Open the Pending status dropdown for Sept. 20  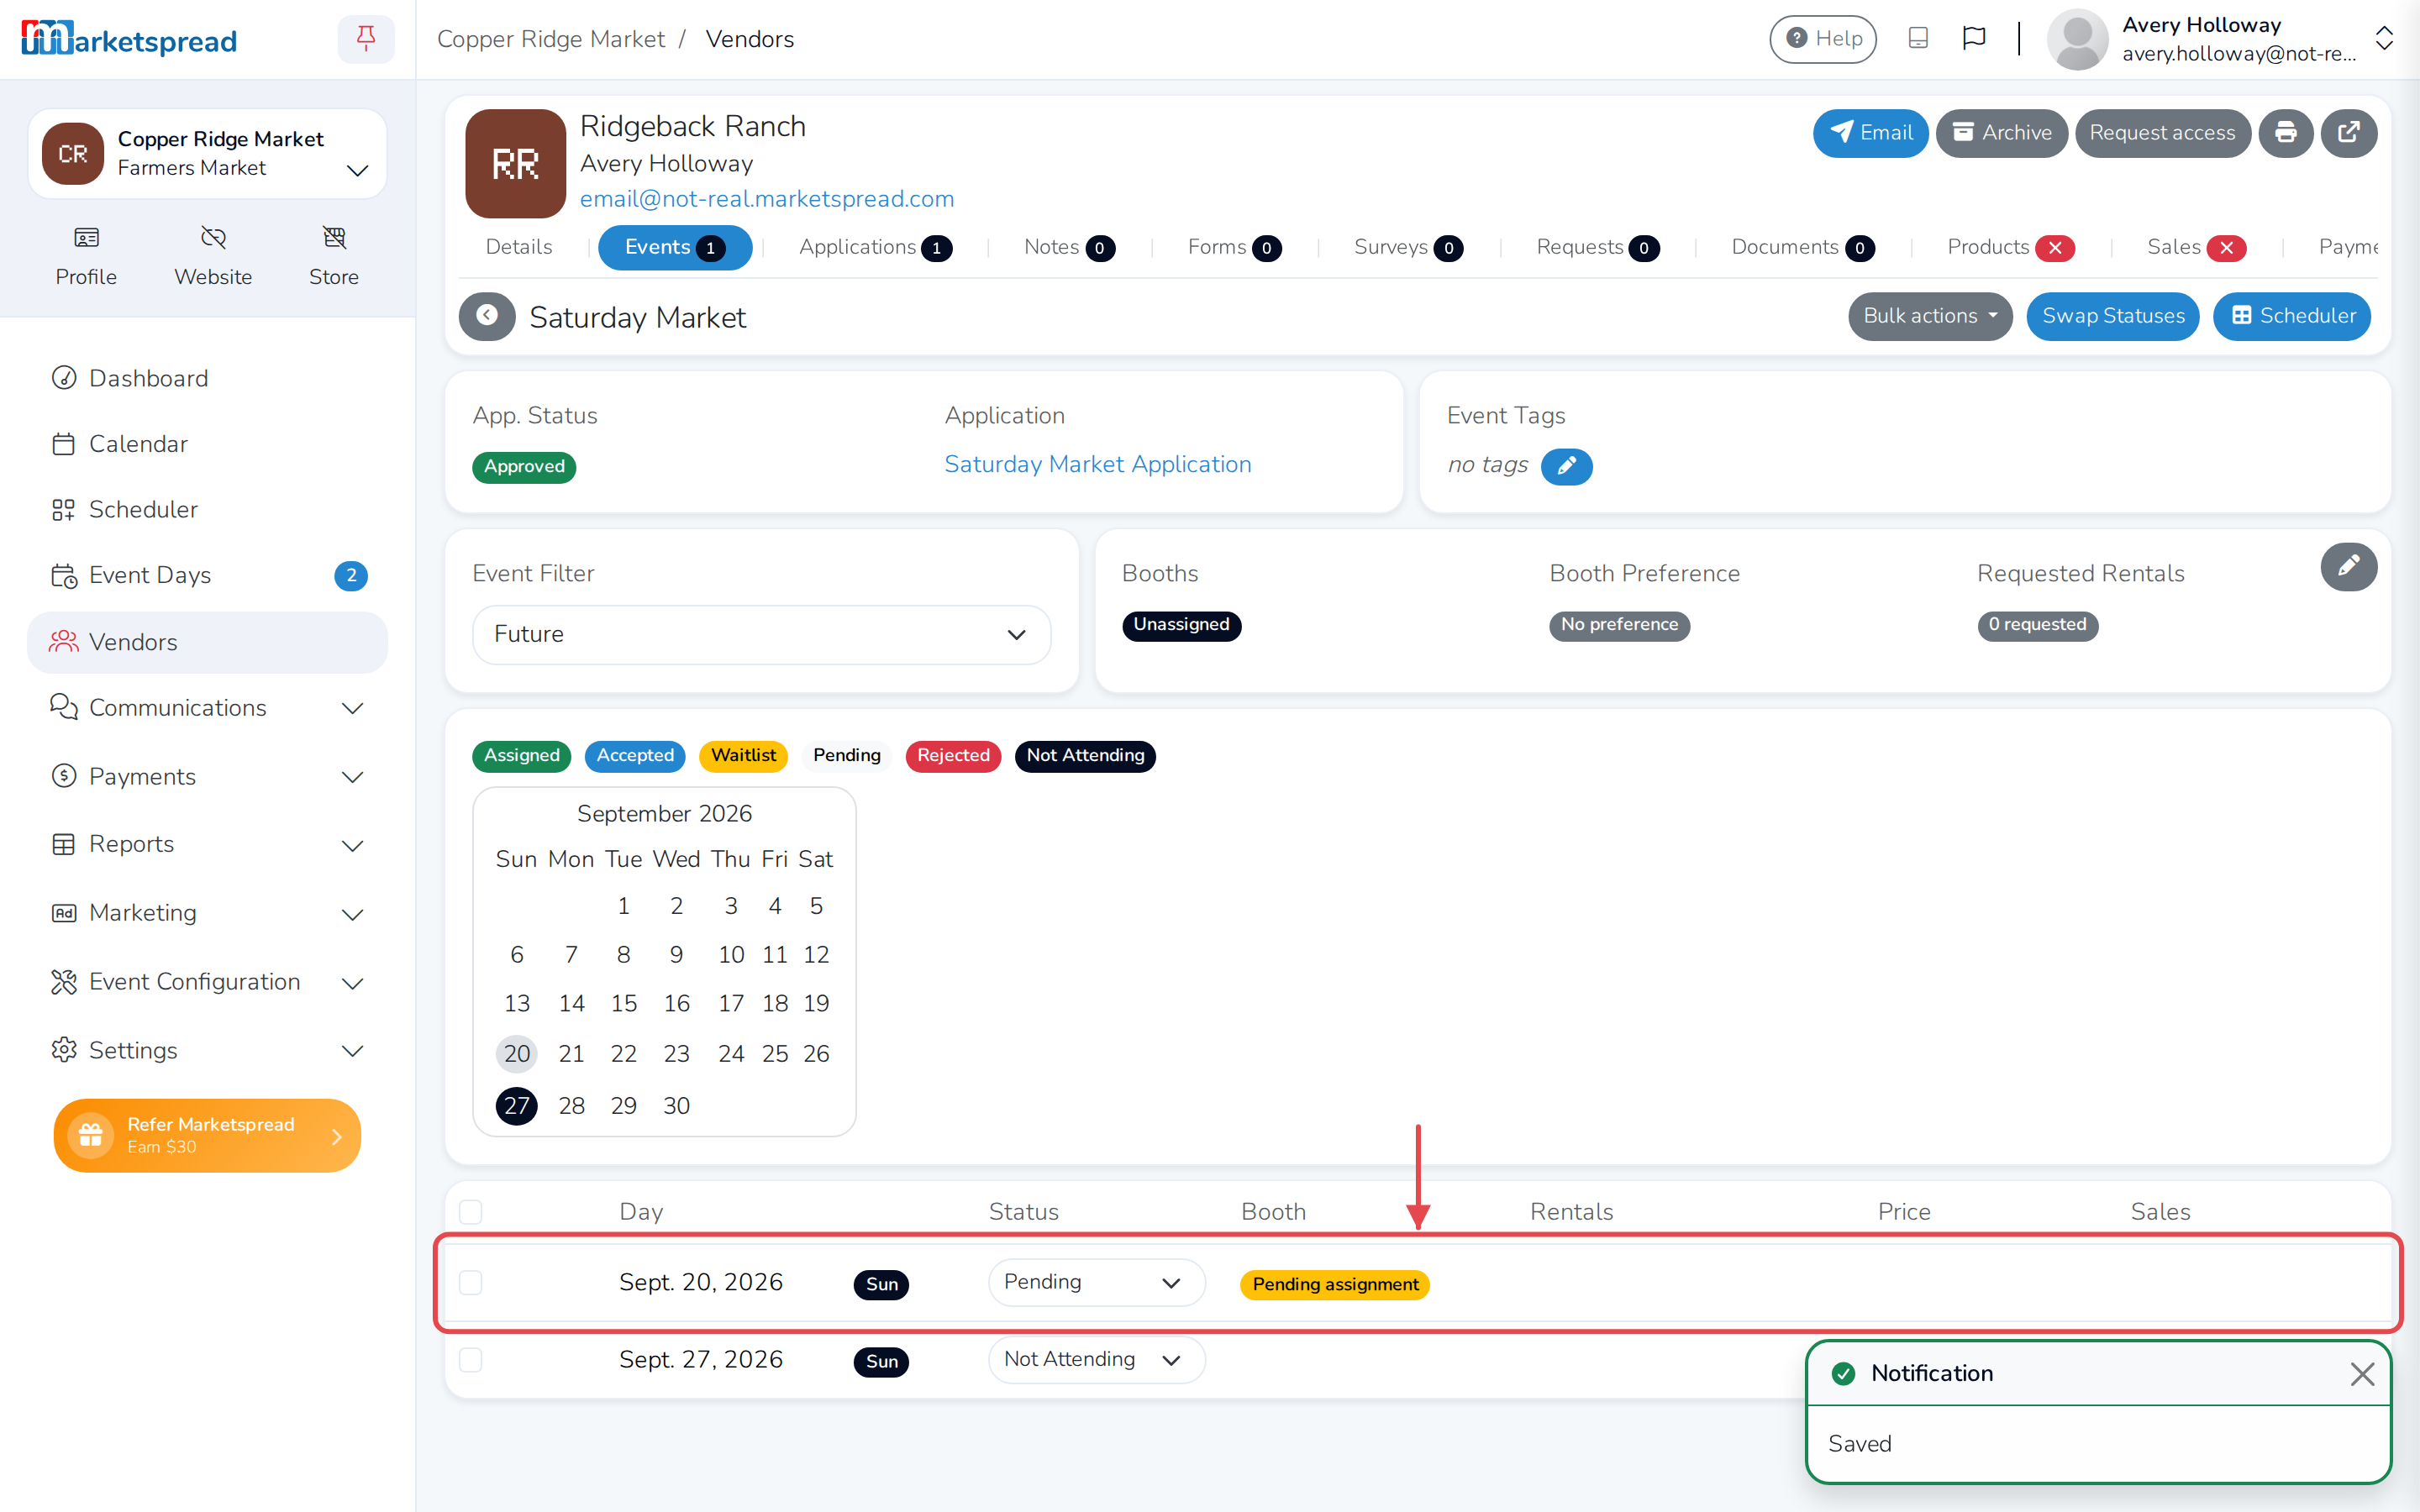(1096, 1282)
